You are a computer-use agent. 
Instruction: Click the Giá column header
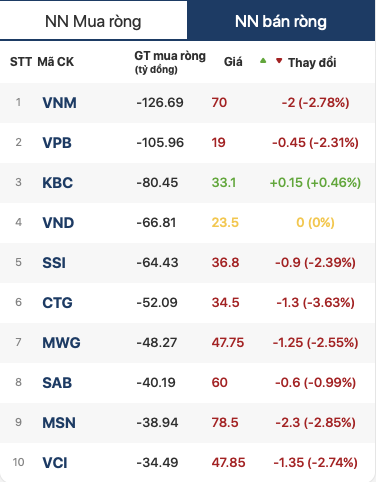(x=233, y=62)
